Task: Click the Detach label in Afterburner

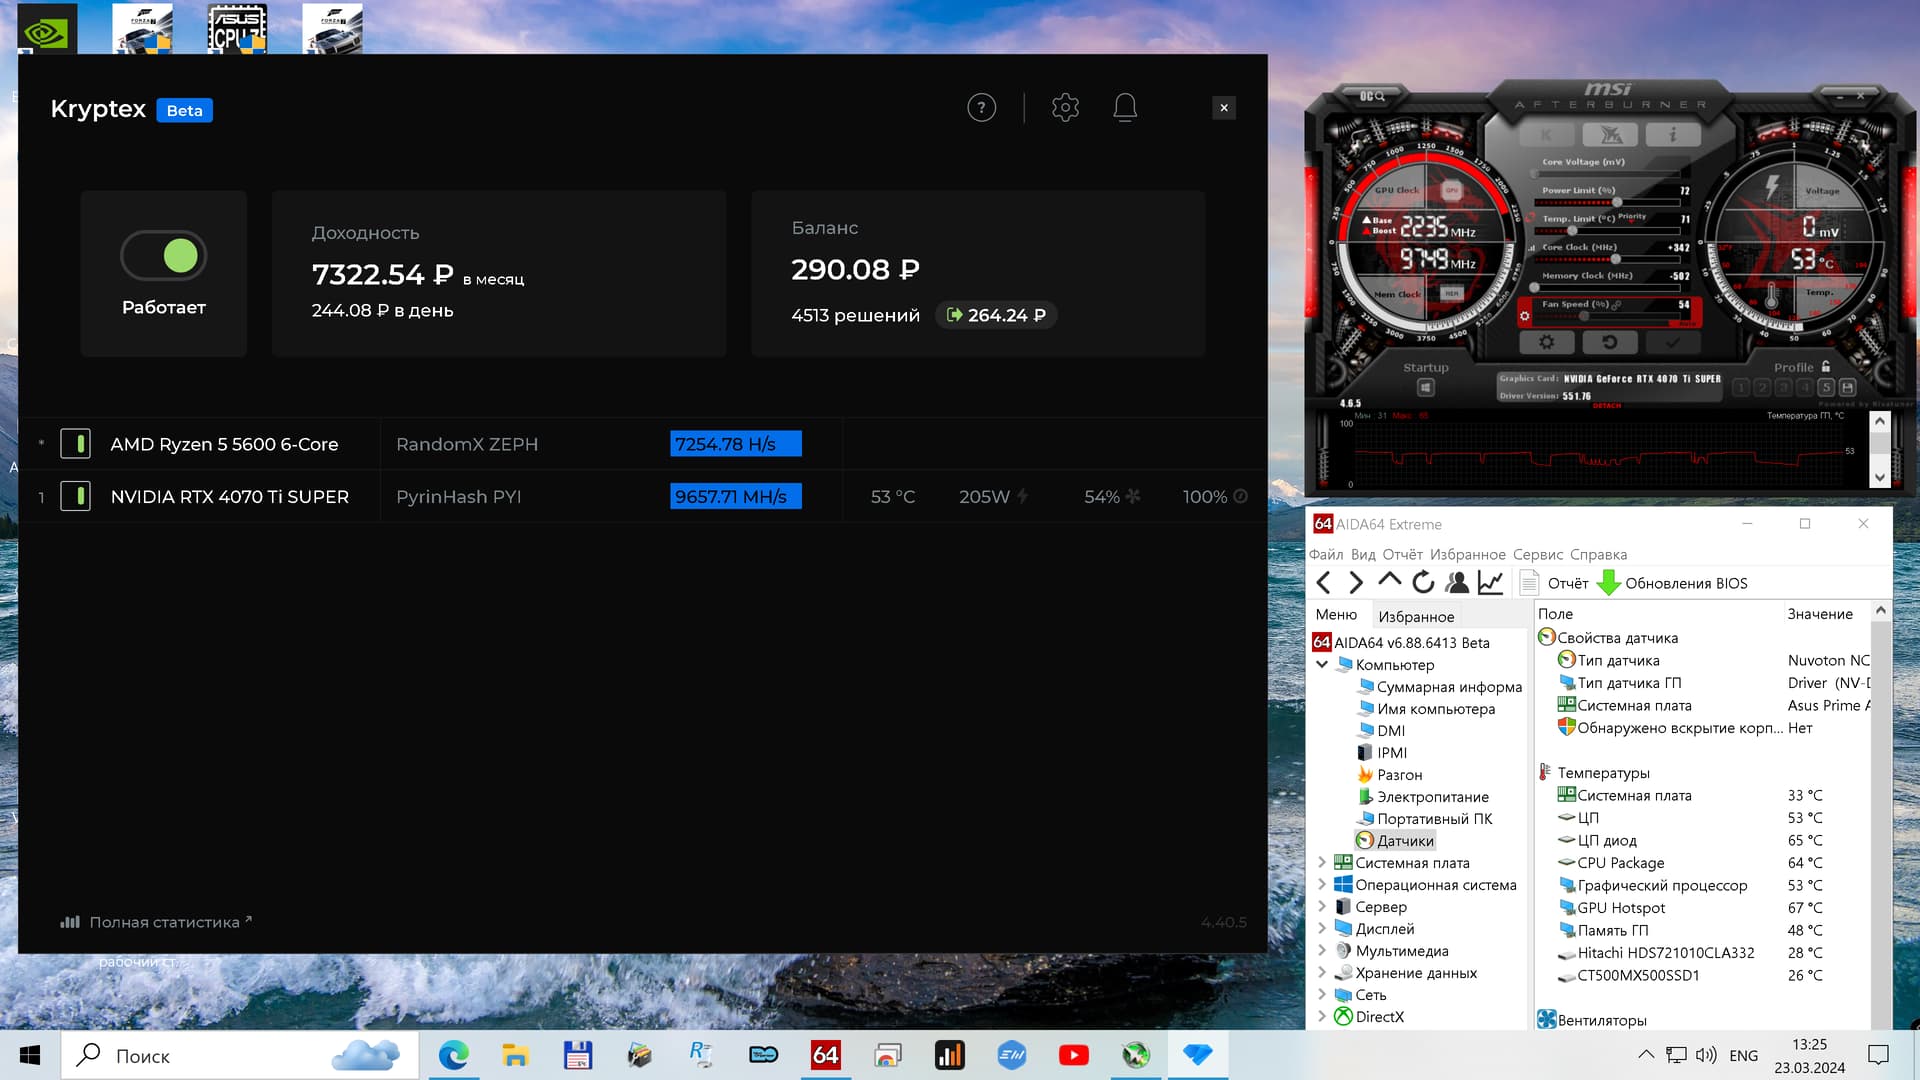Action: click(1607, 406)
